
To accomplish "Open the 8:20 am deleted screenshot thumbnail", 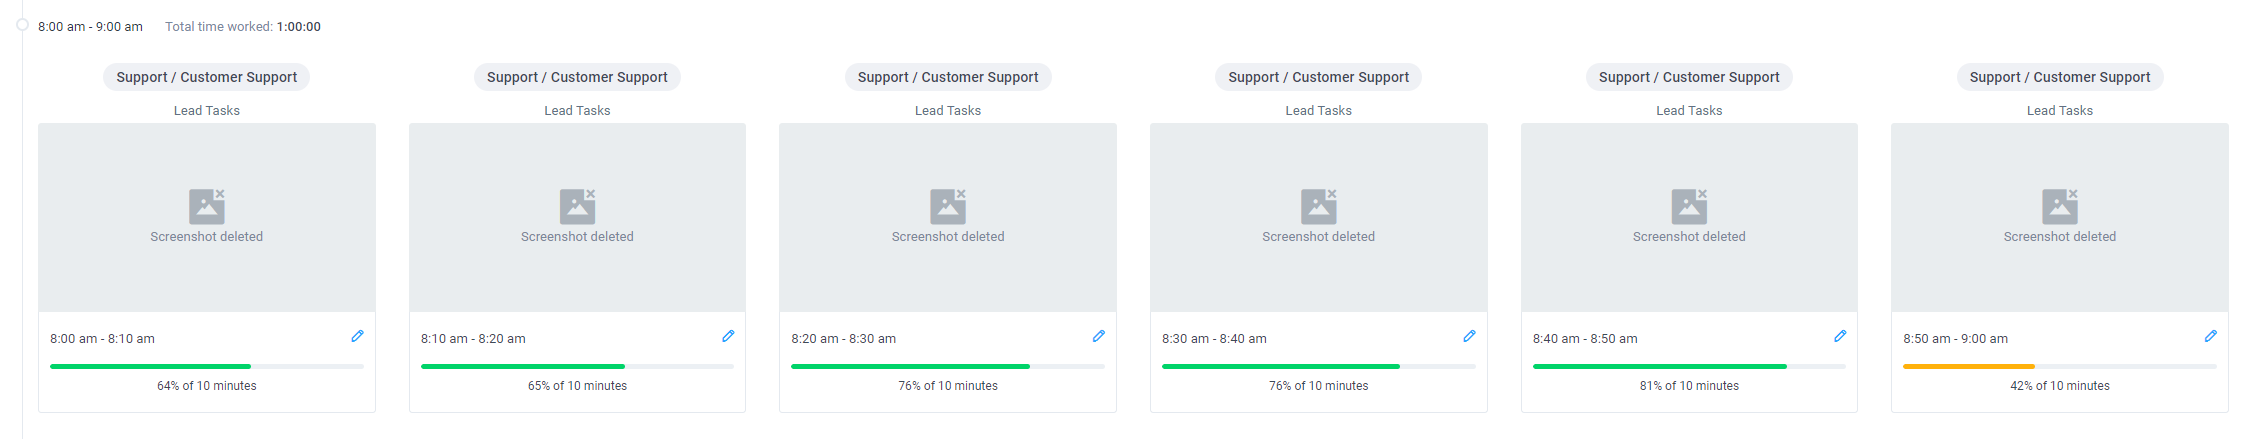I will point(948,217).
